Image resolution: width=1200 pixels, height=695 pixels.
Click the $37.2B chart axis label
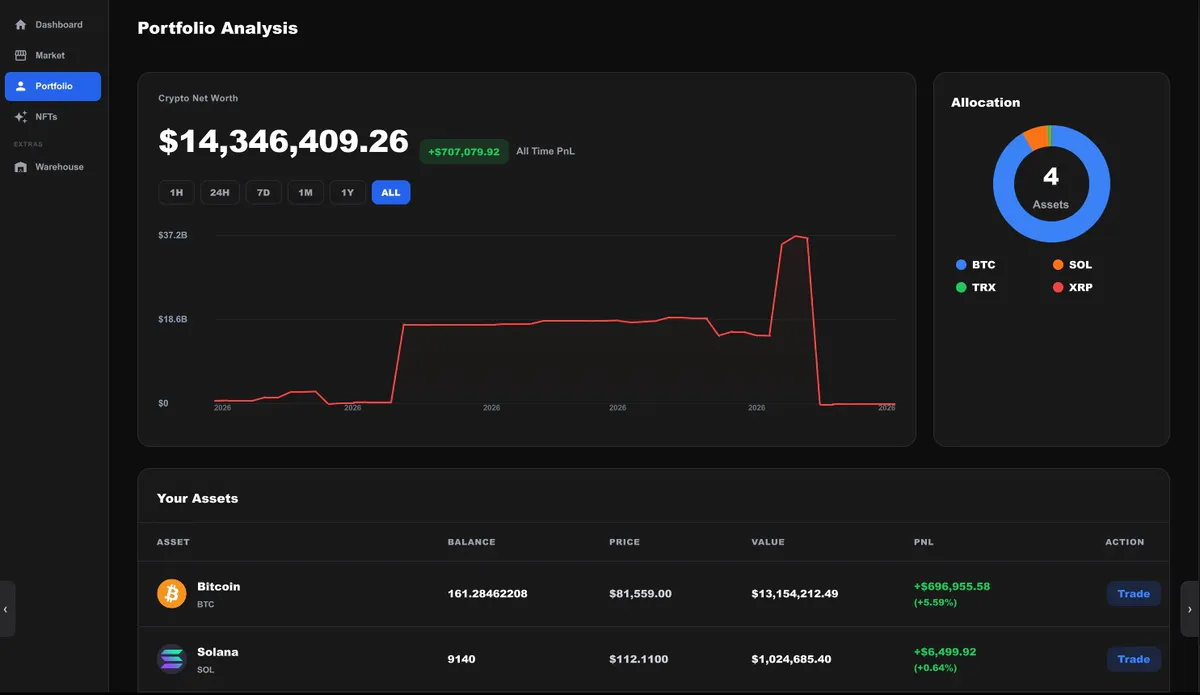[x=173, y=235]
